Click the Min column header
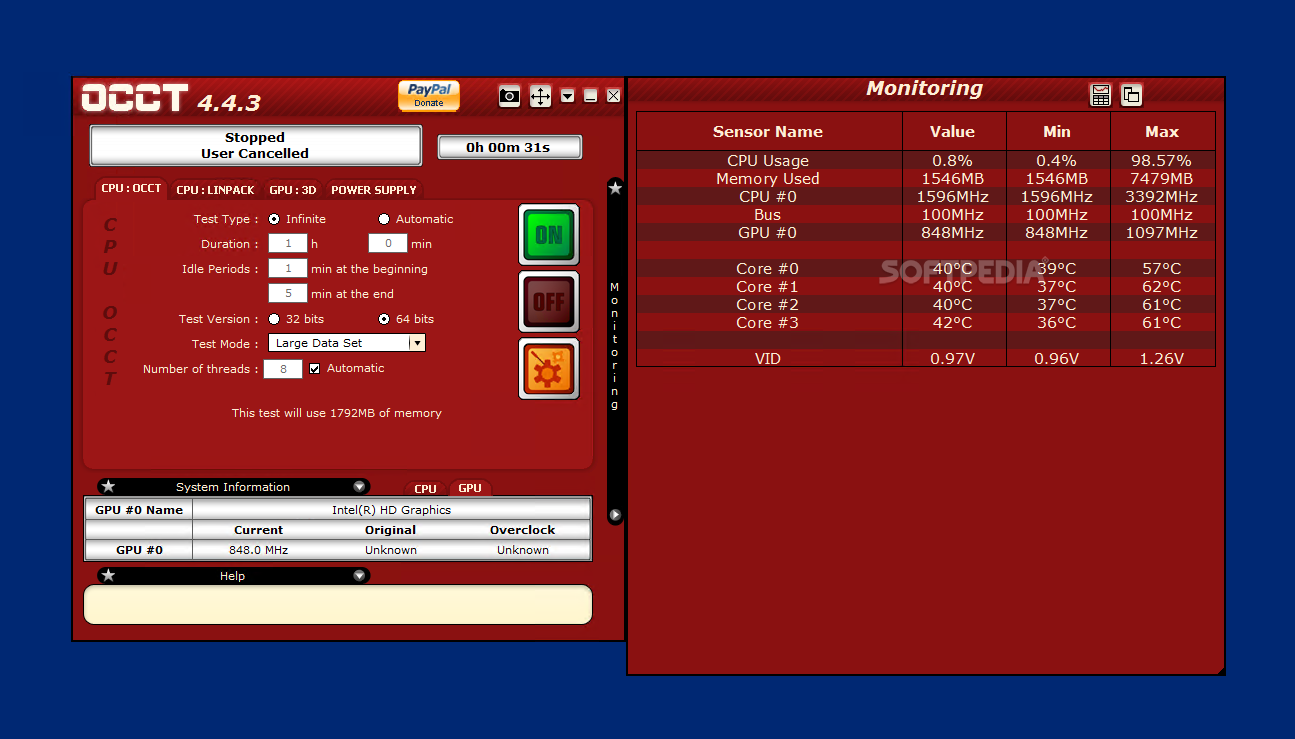 1057,132
